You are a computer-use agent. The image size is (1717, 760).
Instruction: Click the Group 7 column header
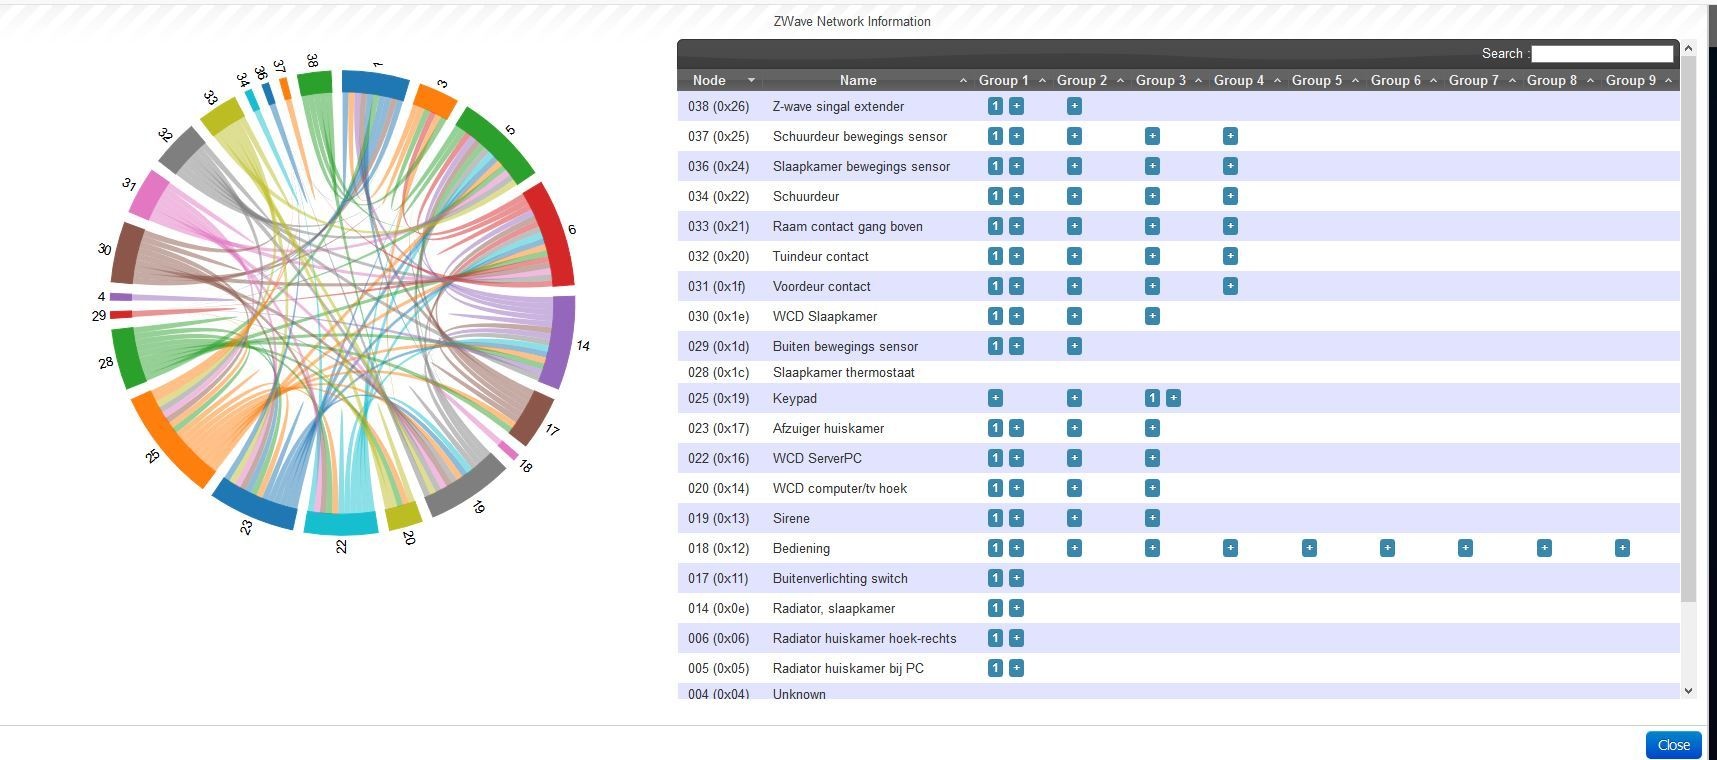click(x=1473, y=80)
